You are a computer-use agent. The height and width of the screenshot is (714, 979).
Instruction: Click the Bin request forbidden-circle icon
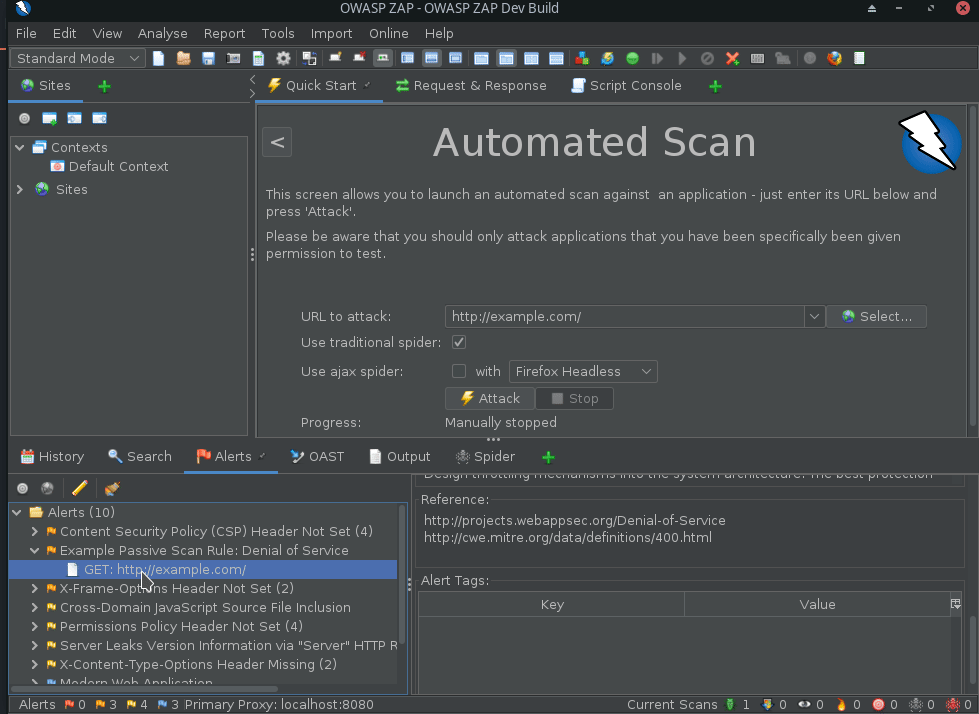pos(707,59)
